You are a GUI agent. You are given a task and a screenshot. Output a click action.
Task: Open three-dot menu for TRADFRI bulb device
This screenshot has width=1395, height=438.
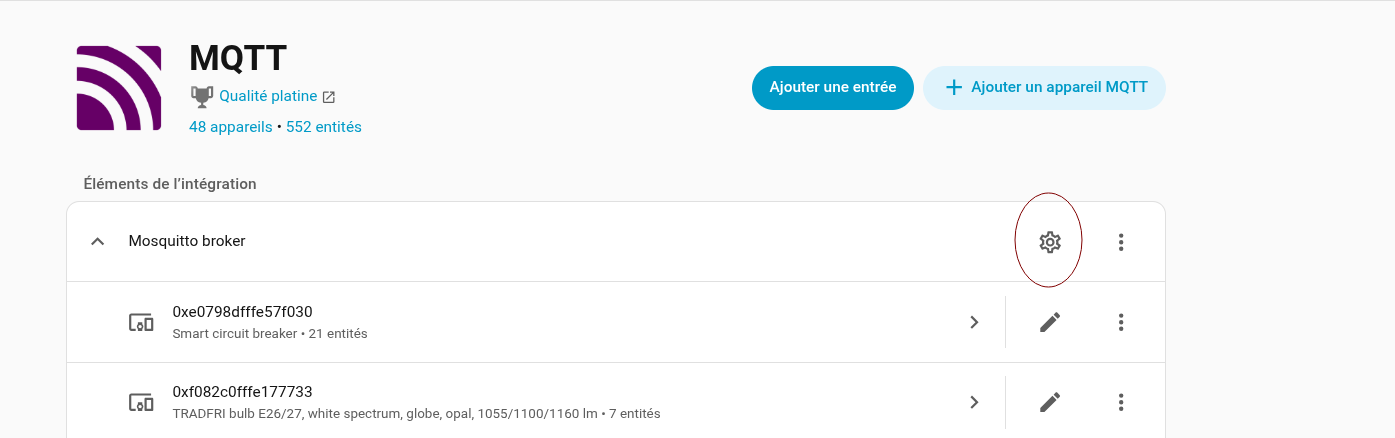point(1121,402)
